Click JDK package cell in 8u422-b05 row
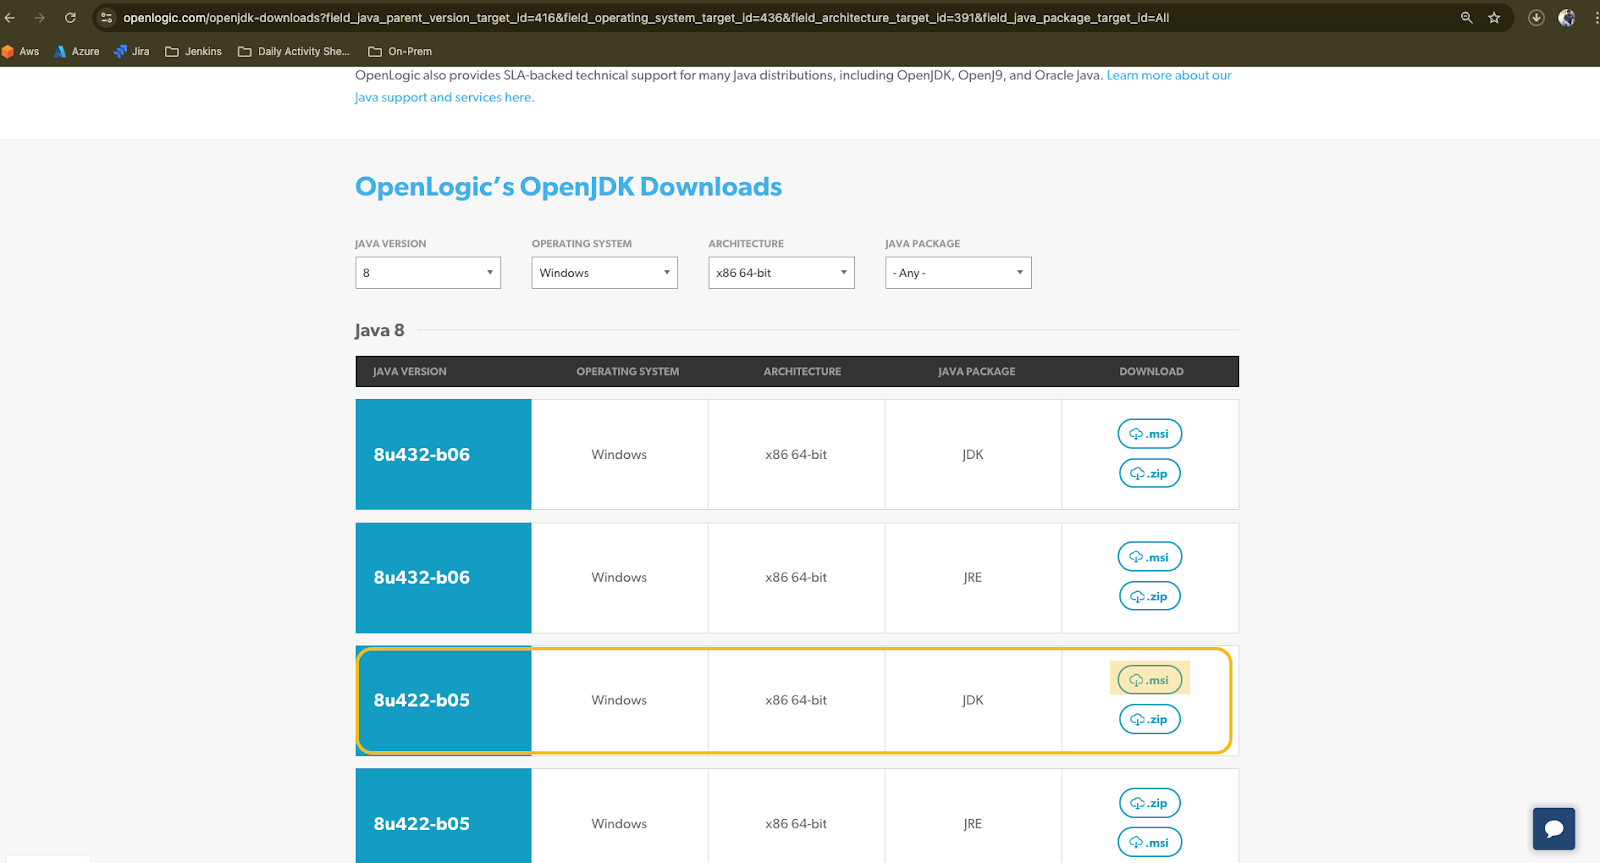 coord(973,700)
